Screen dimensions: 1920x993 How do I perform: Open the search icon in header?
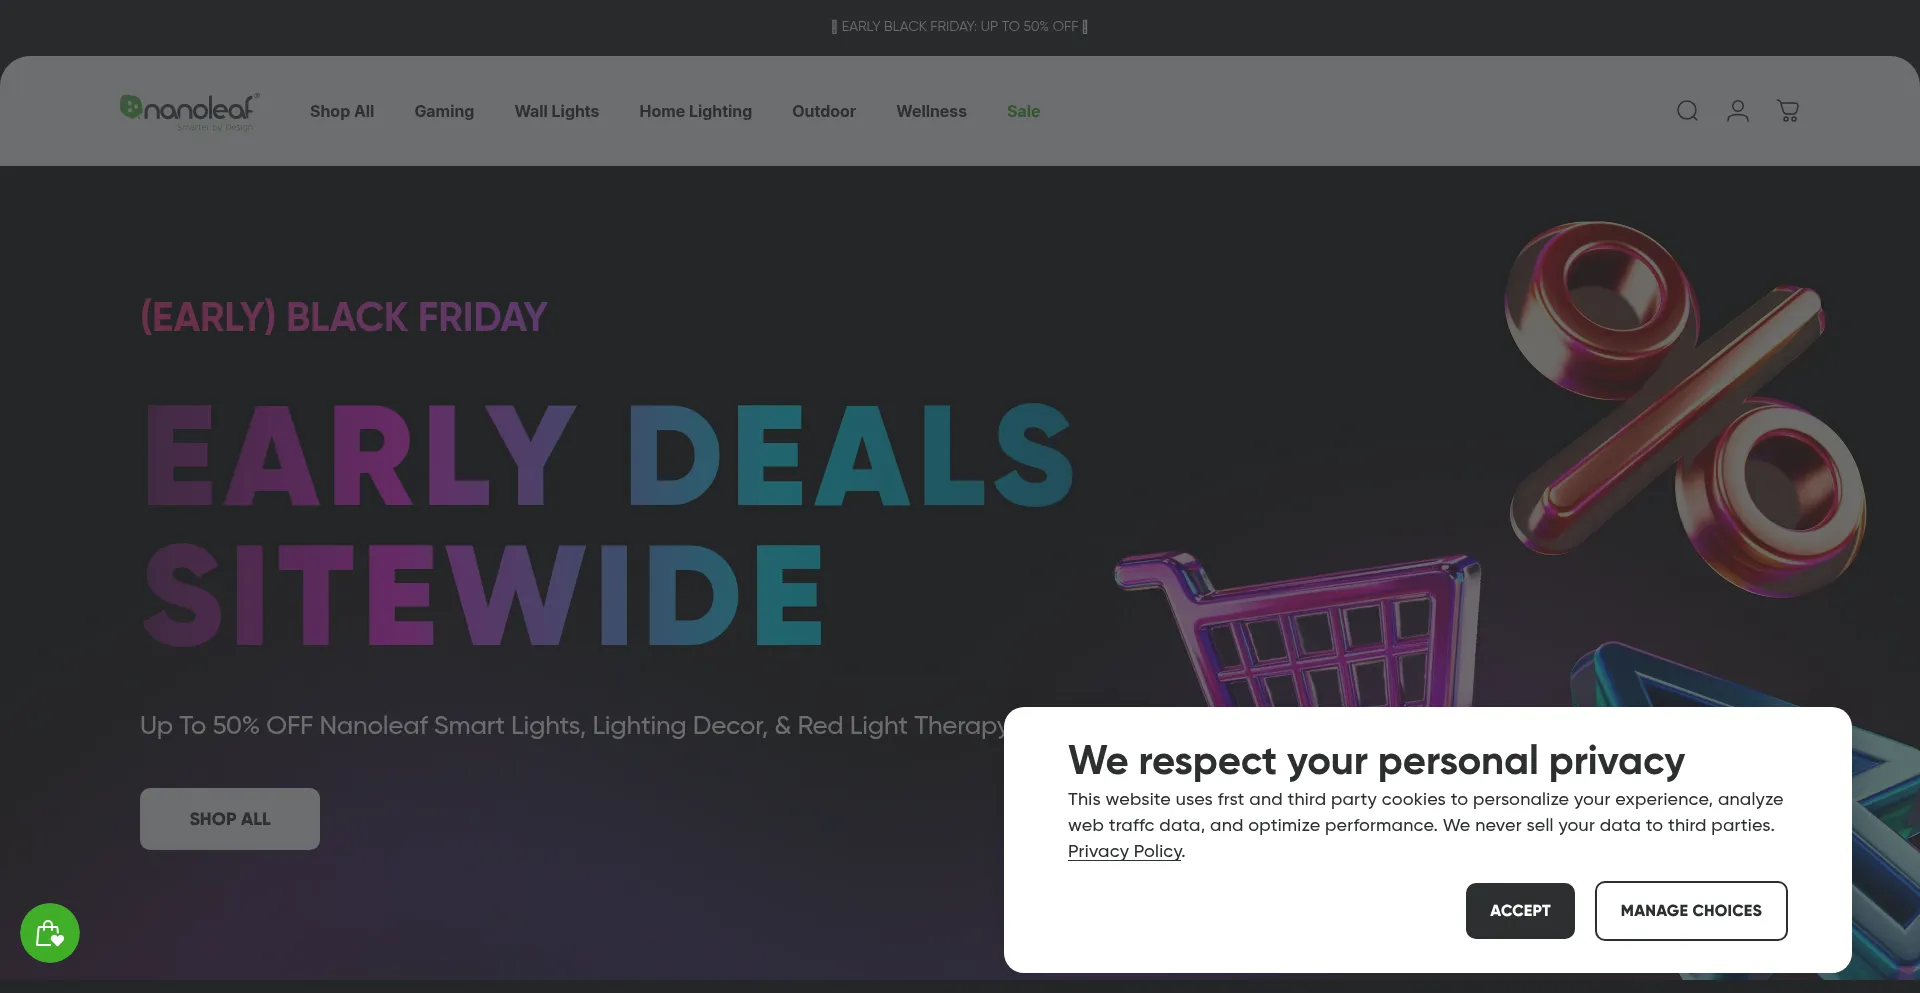1687,111
